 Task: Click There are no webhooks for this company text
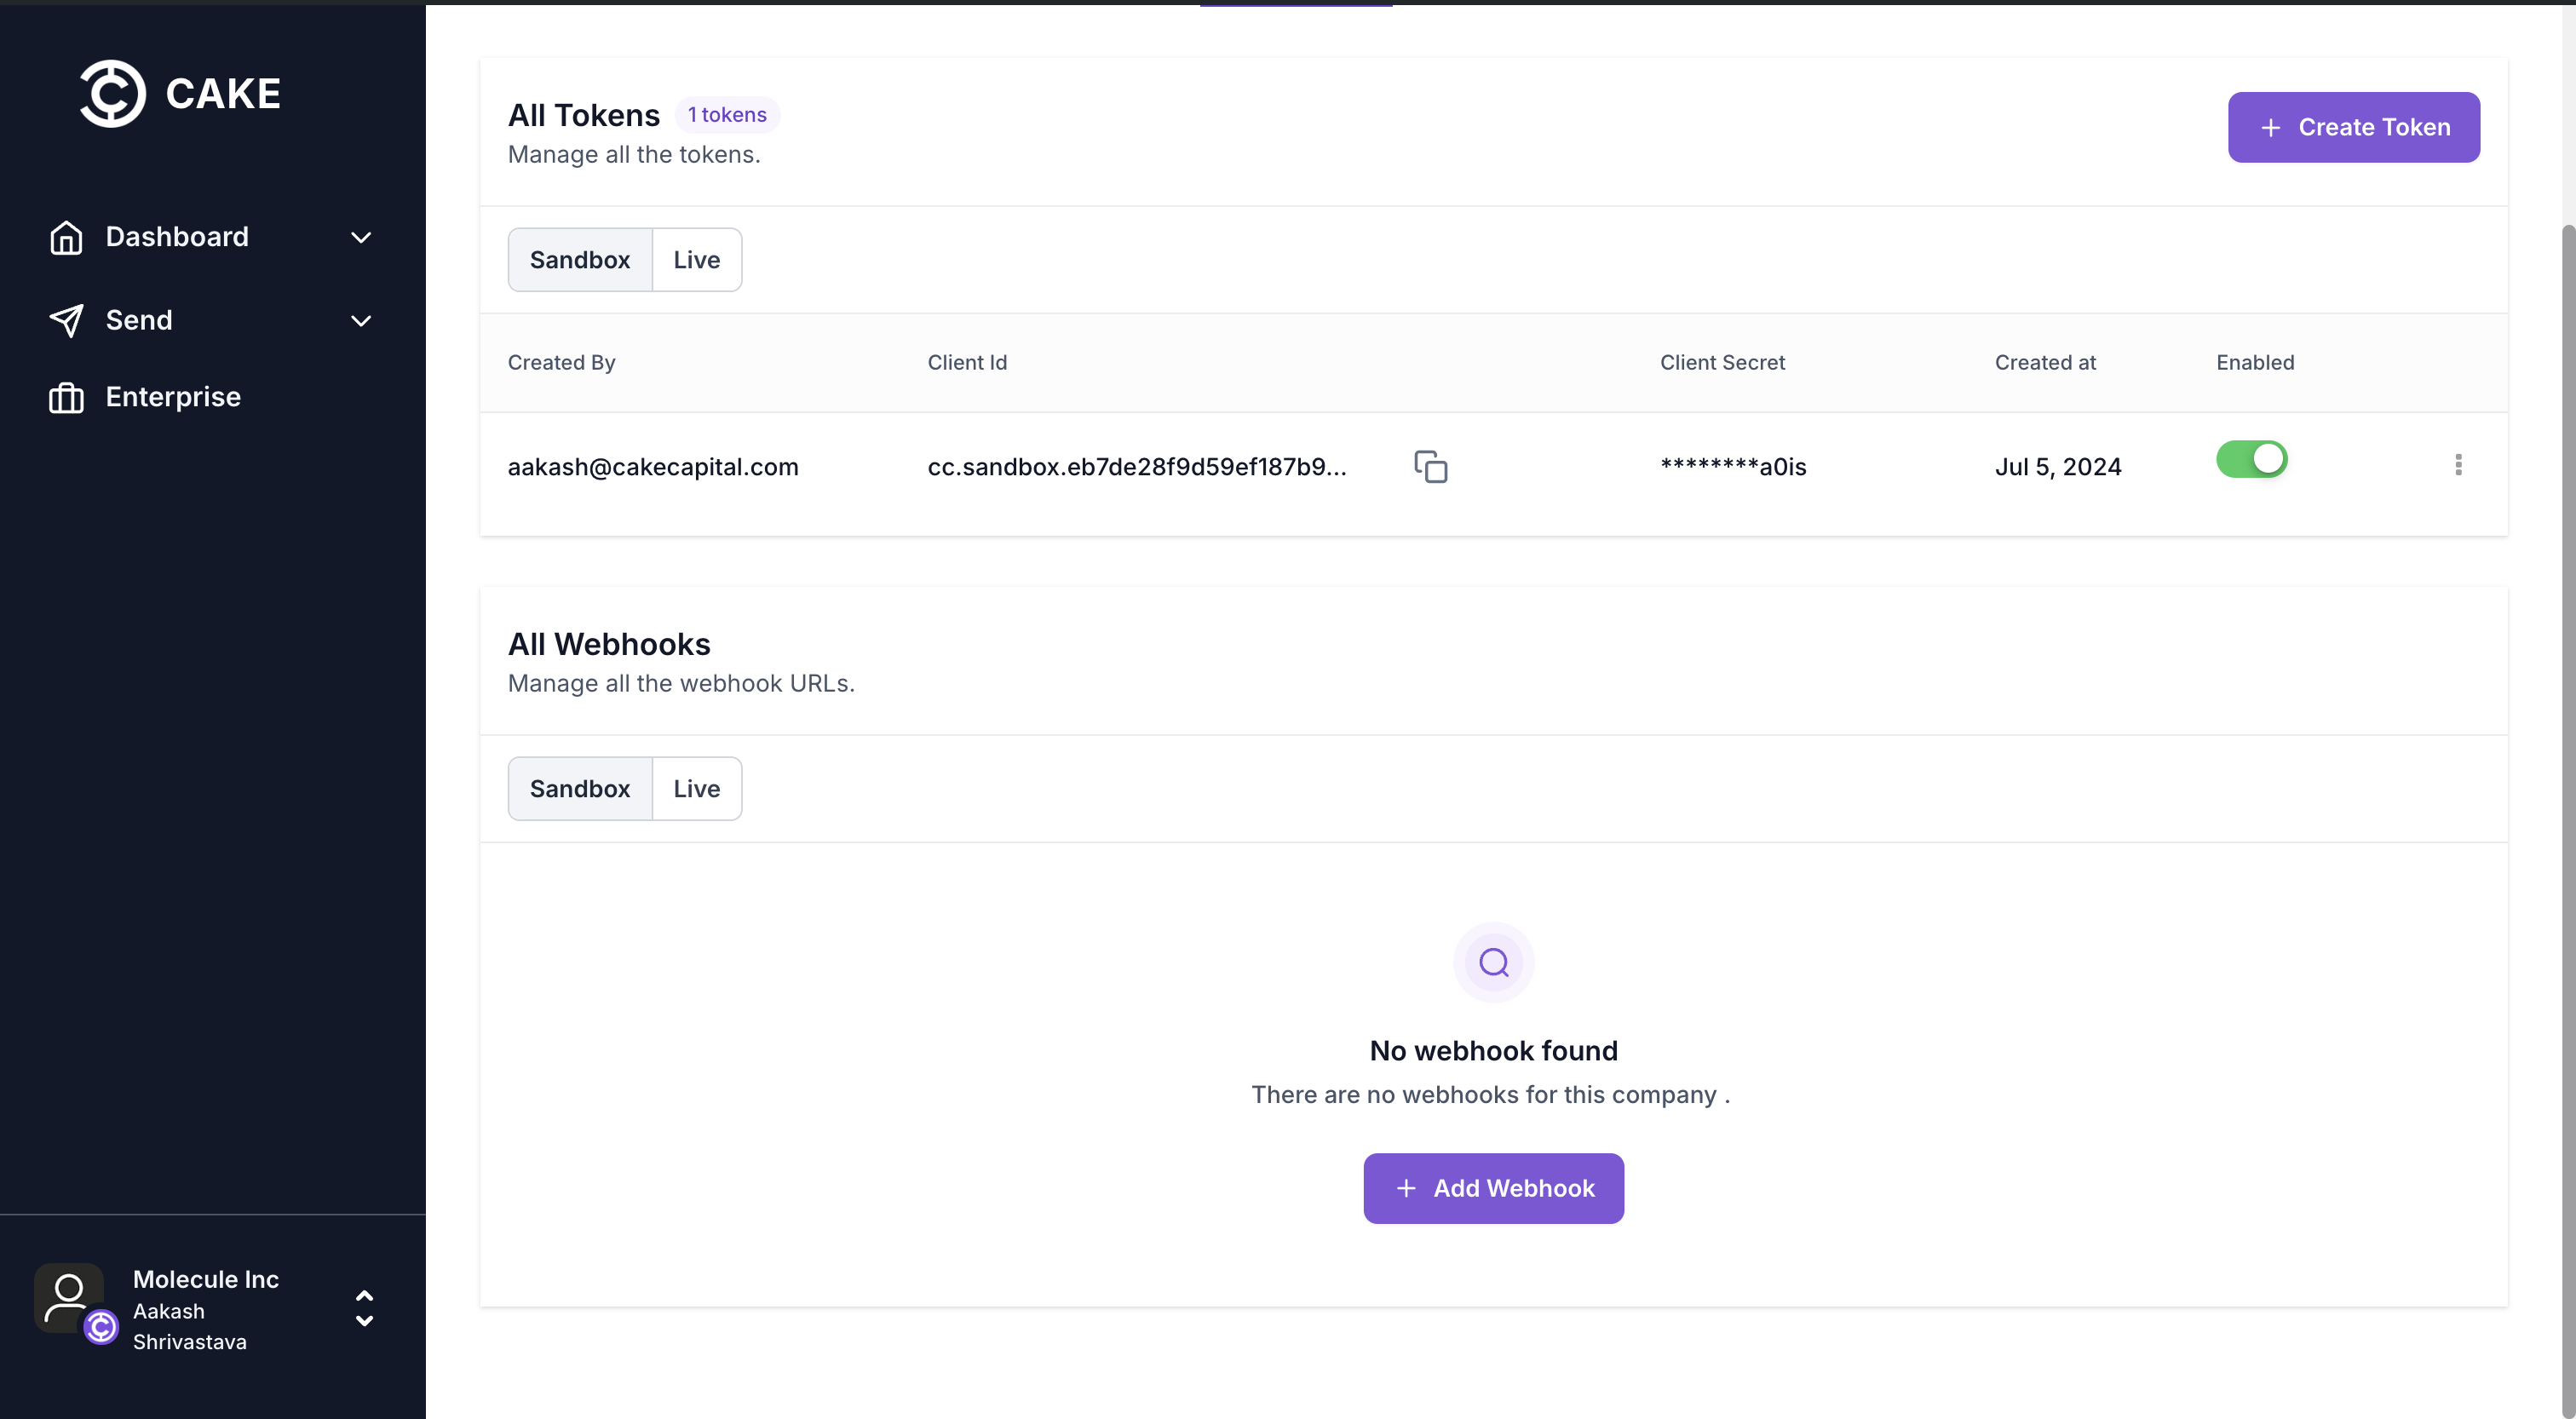click(1490, 1095)
